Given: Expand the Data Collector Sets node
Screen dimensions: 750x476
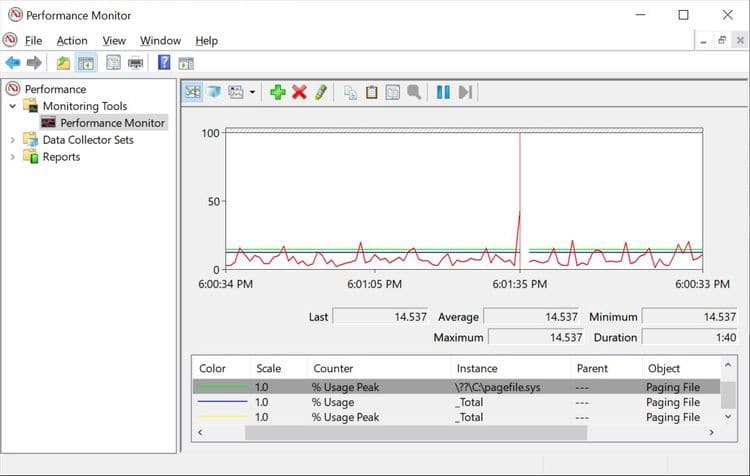Looking at the screenshot, I should tap(13, 140).
